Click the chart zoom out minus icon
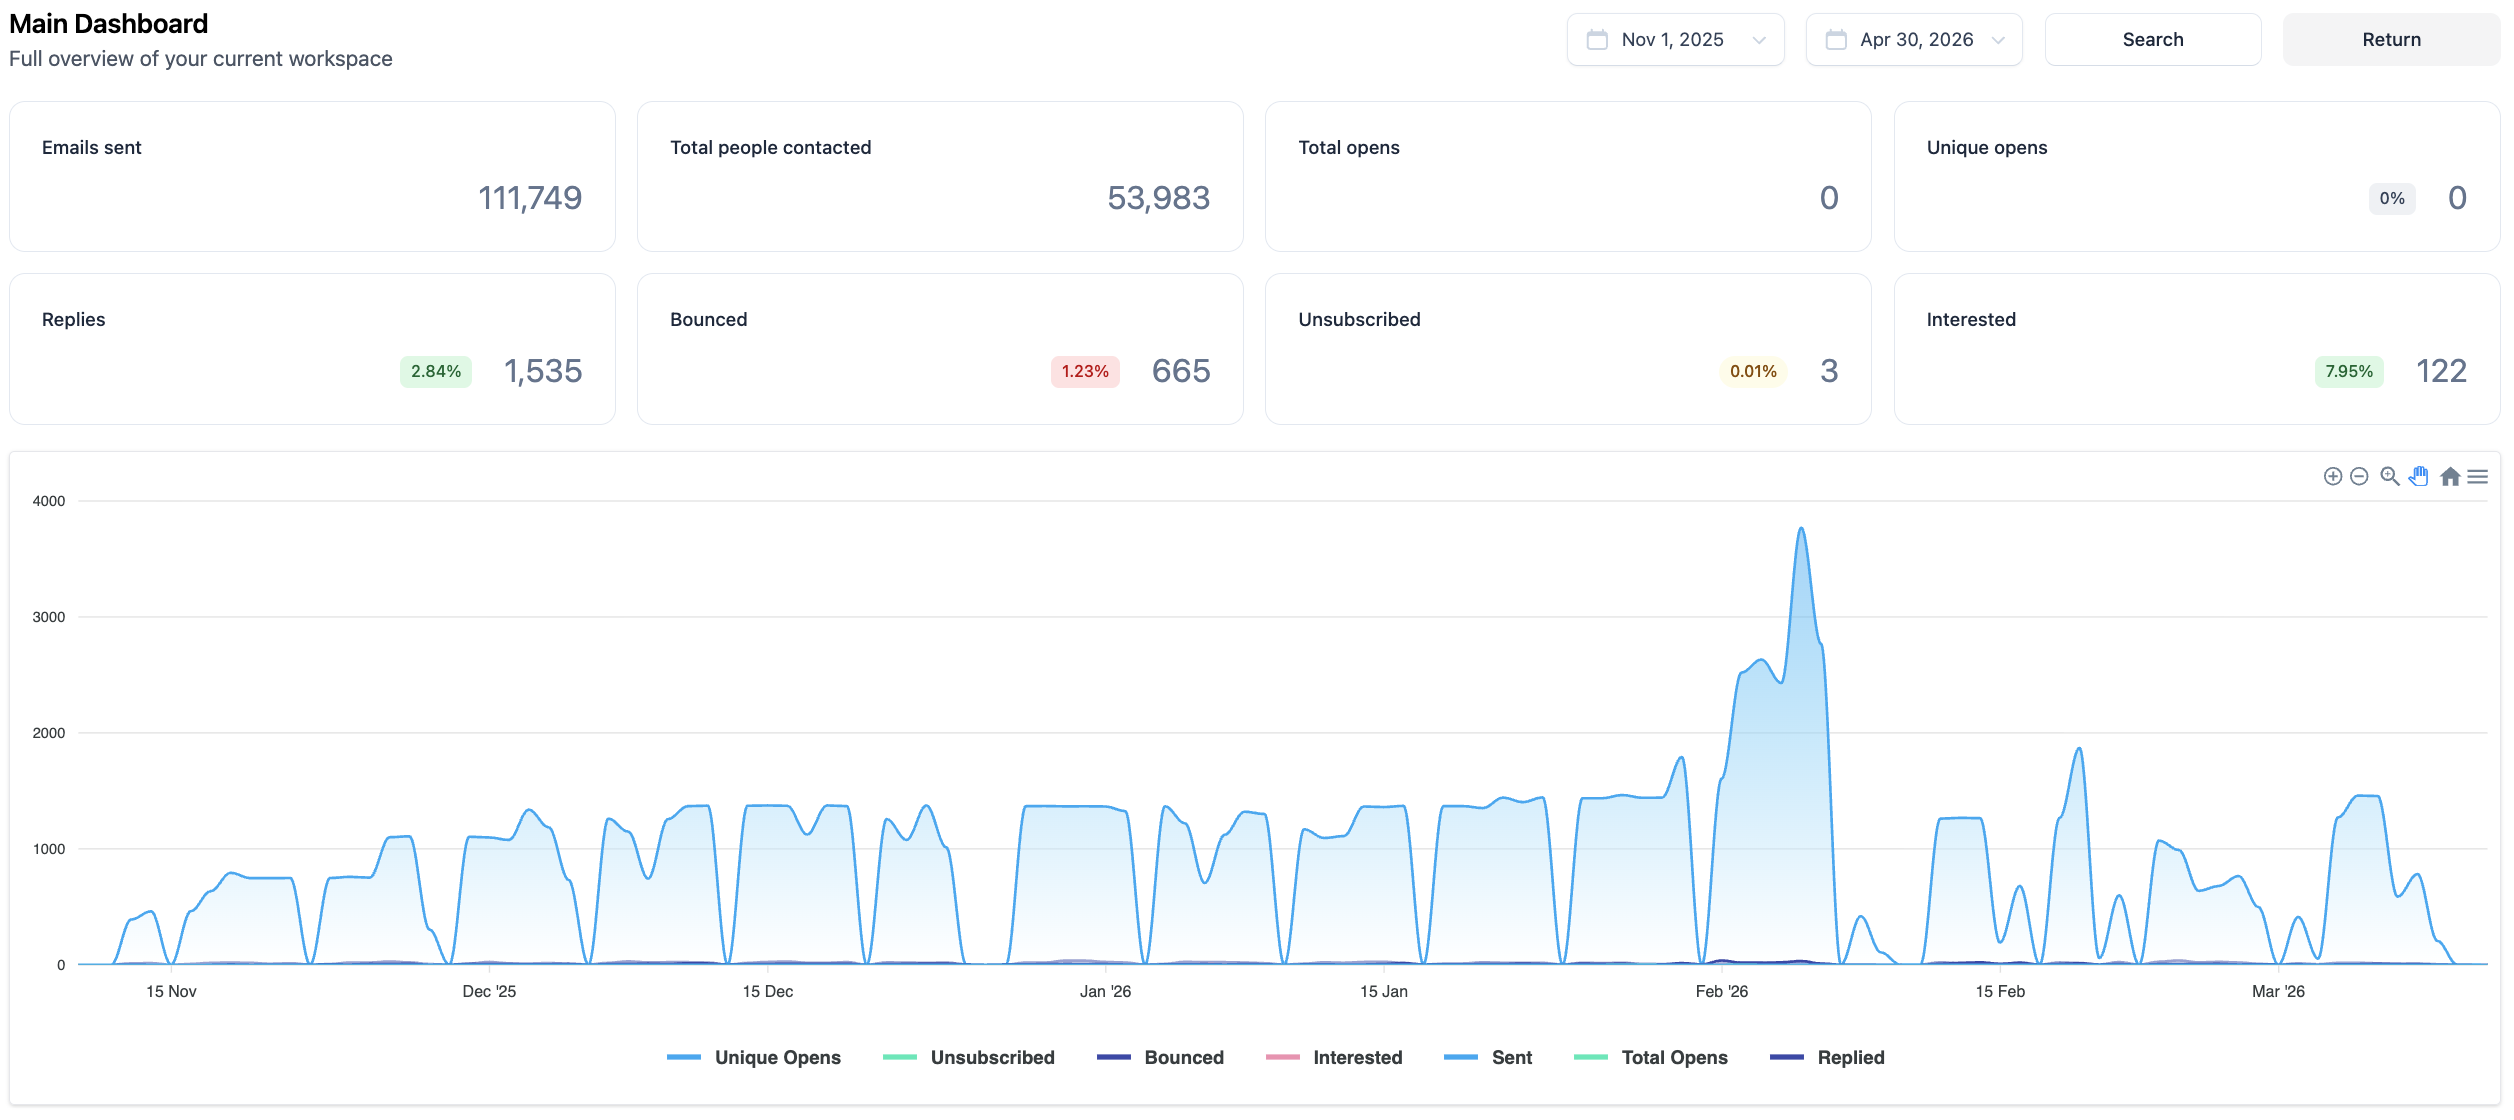This screenshot has height=1120, width=2514. (x=2359, y=476)
